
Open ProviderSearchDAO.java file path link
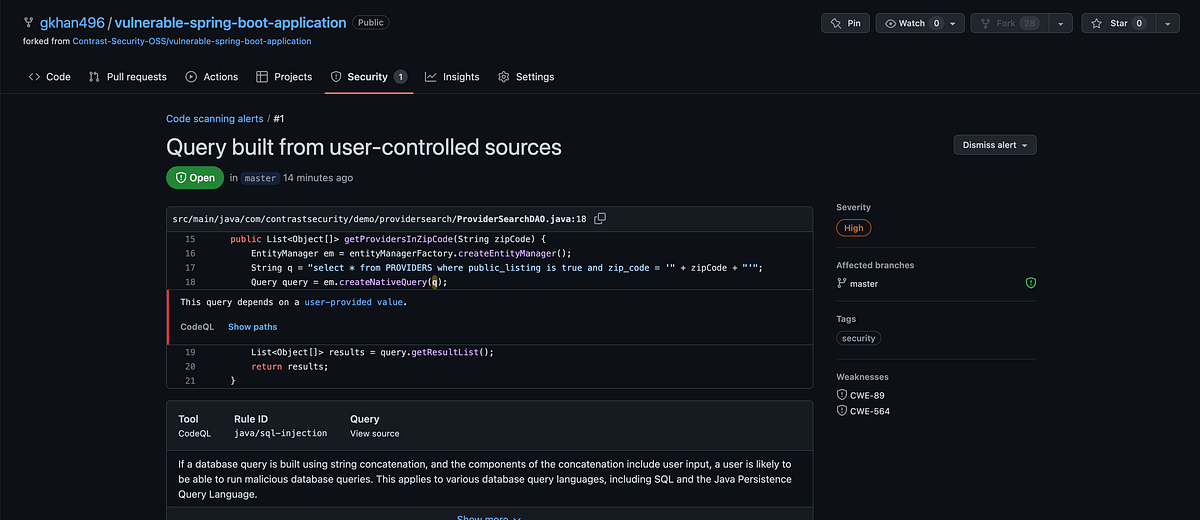pyautogui.click(x=379, y=218)
